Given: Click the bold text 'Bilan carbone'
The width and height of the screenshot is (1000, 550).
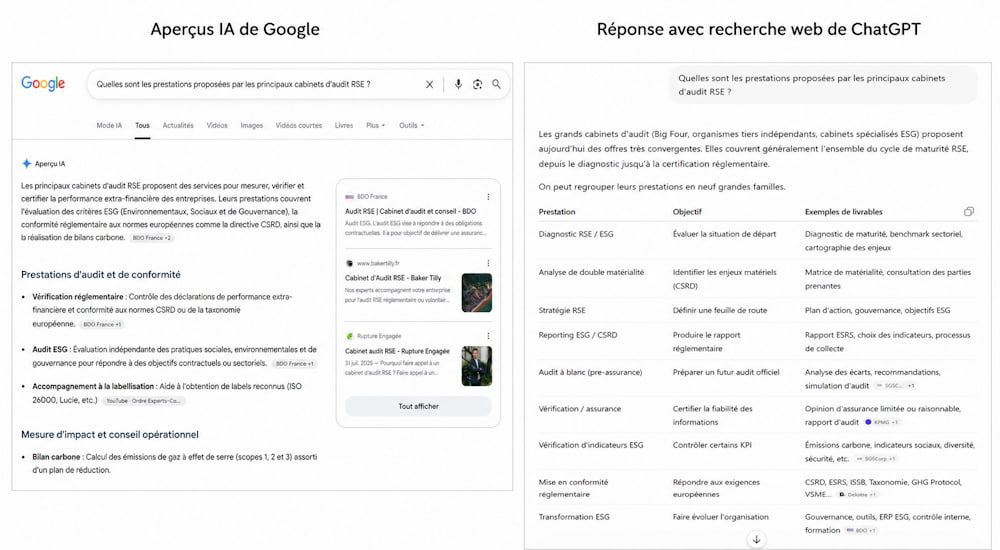Looking at the screenshot, I should (56, 457).
